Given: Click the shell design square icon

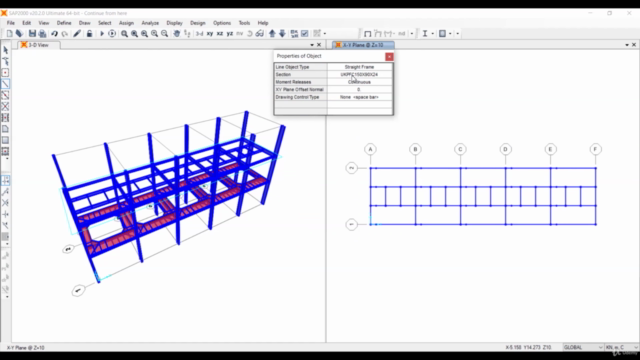Looking at the screenshot, I should pos(442,33).
